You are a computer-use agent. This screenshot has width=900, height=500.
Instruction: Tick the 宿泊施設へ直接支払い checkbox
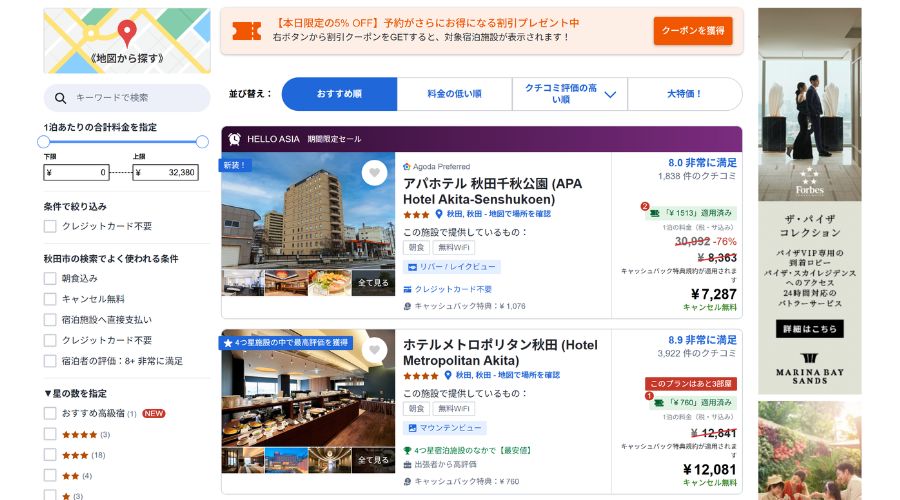[x=50, y=320]
